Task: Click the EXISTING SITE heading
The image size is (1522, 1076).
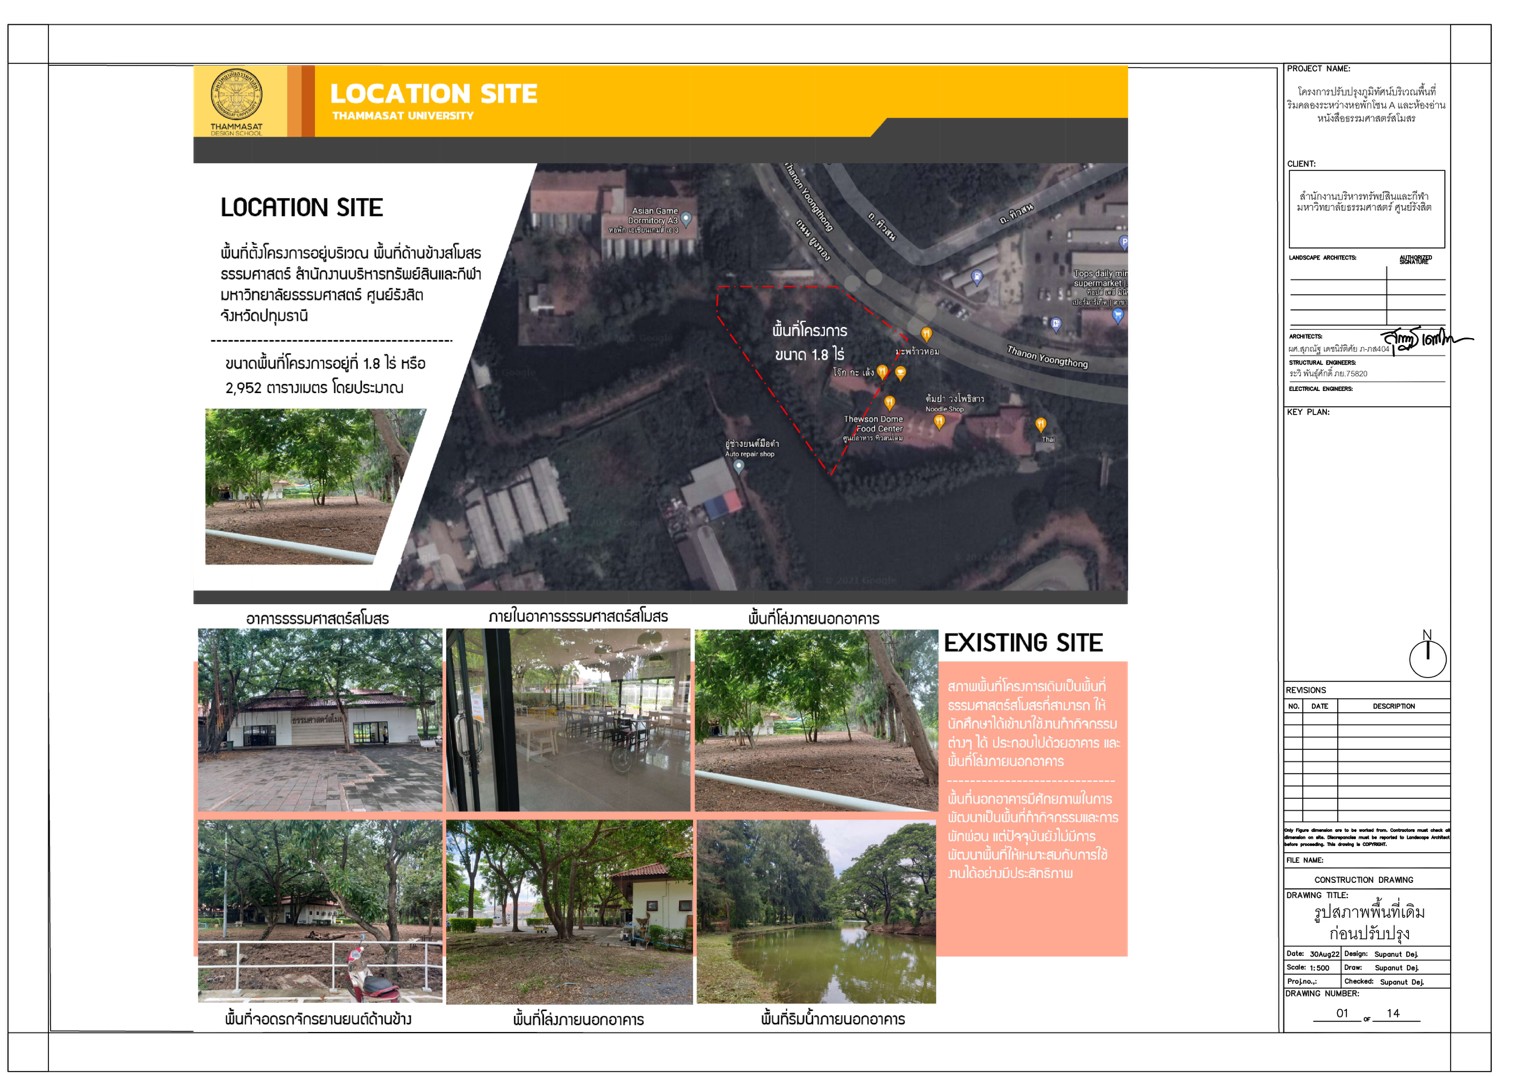Action: [1023, 643]
